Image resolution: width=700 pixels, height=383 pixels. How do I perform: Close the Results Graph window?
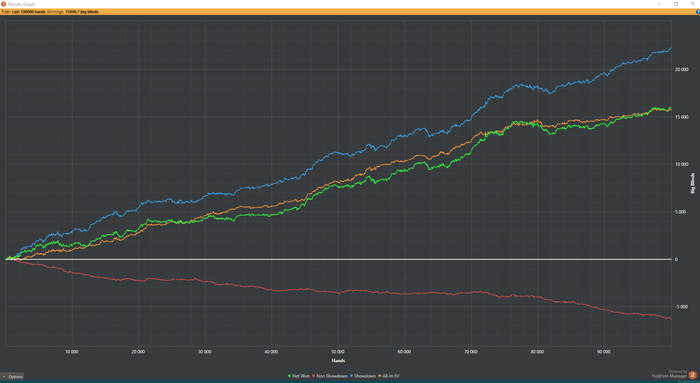click(693, 4)
